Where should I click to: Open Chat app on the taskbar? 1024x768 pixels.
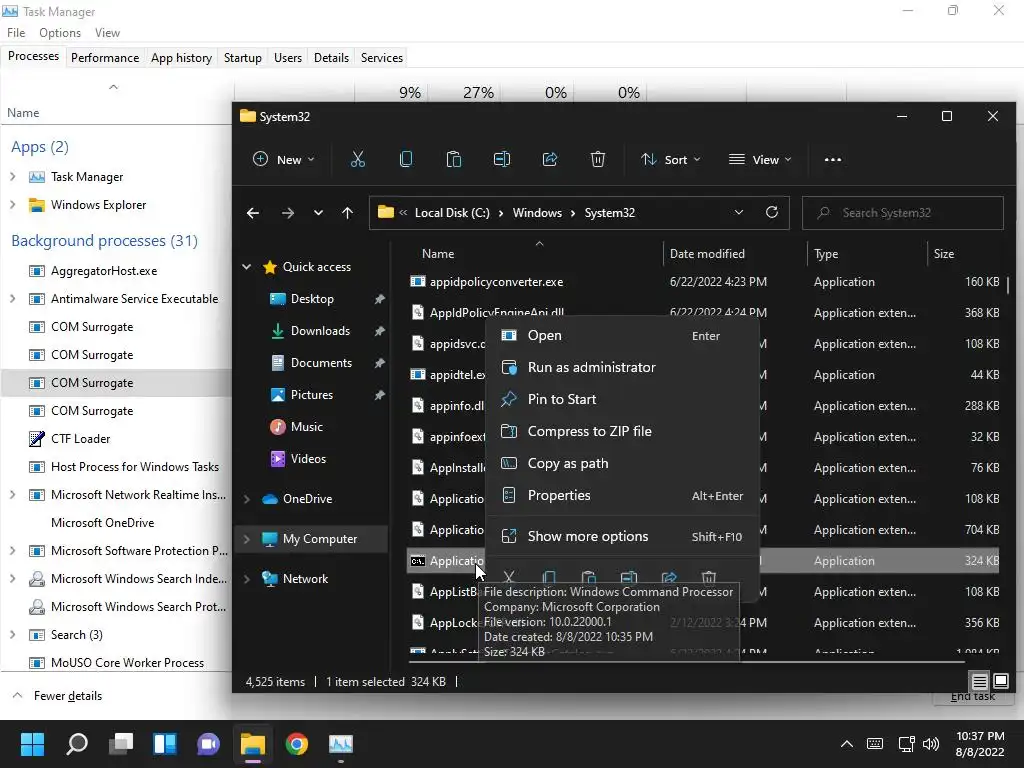[x=209, y=744]
